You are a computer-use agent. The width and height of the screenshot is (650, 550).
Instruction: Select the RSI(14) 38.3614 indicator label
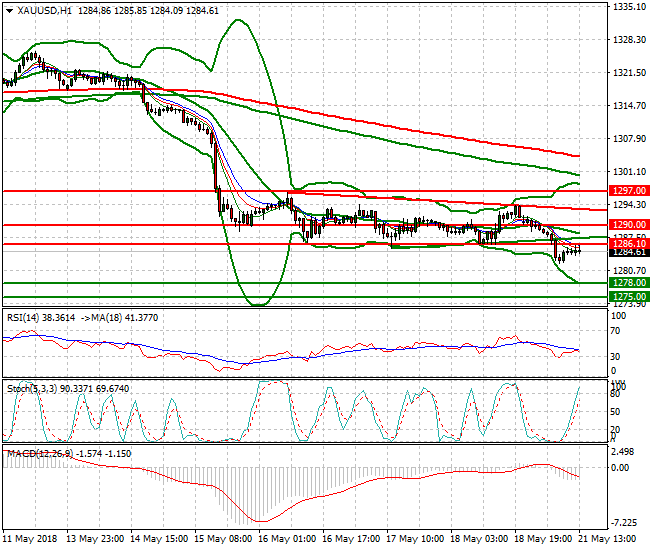[x=41, y=318]
